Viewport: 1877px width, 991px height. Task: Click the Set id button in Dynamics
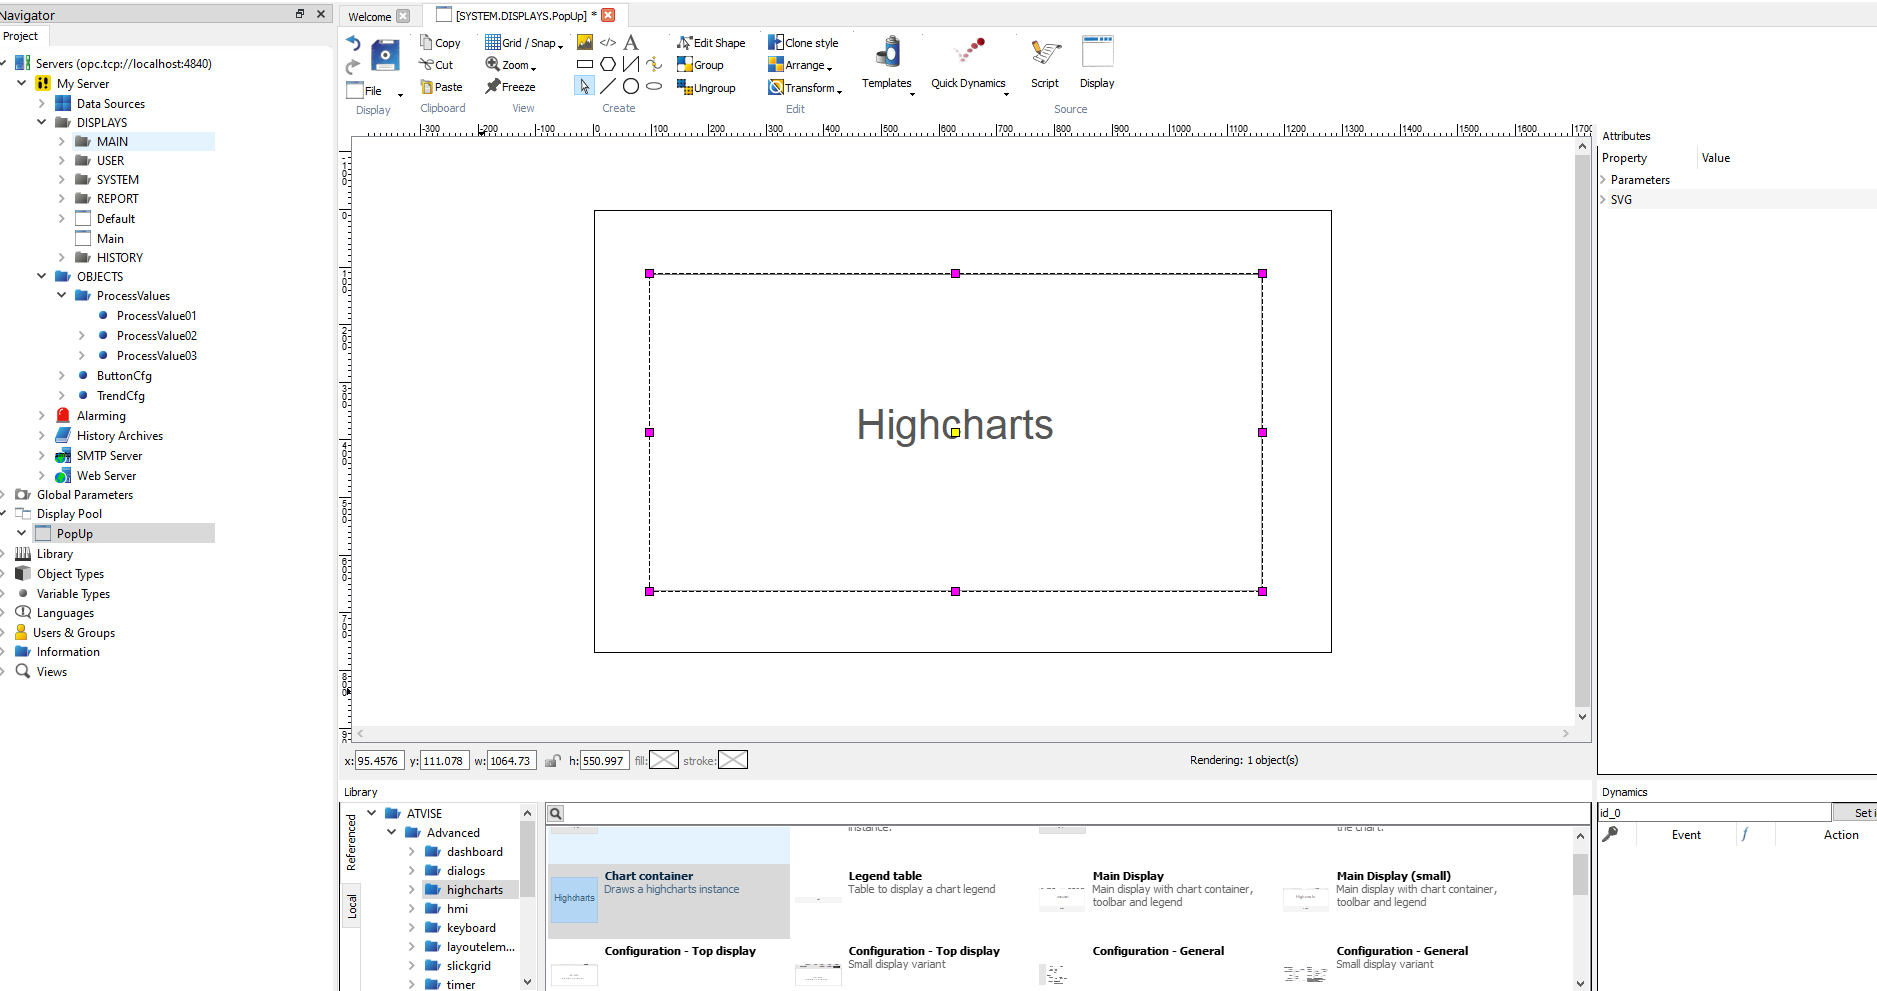[x=1856, y=813]
